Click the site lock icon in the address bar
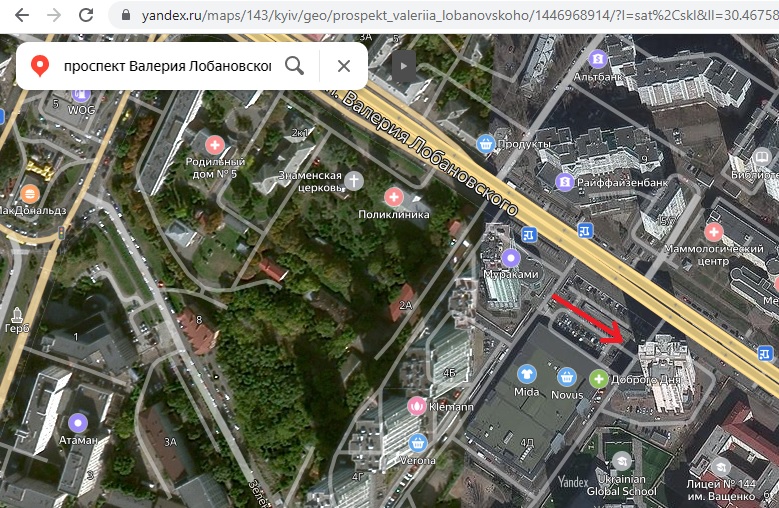 click(125, 16)
